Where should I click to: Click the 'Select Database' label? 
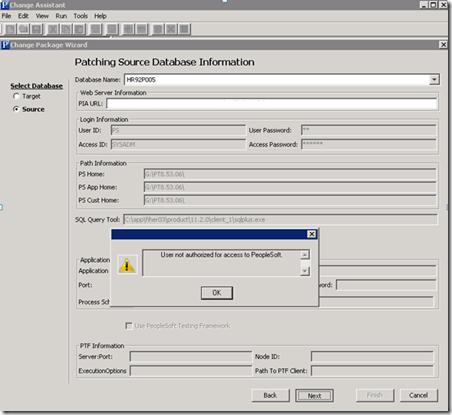coord(36,86)
